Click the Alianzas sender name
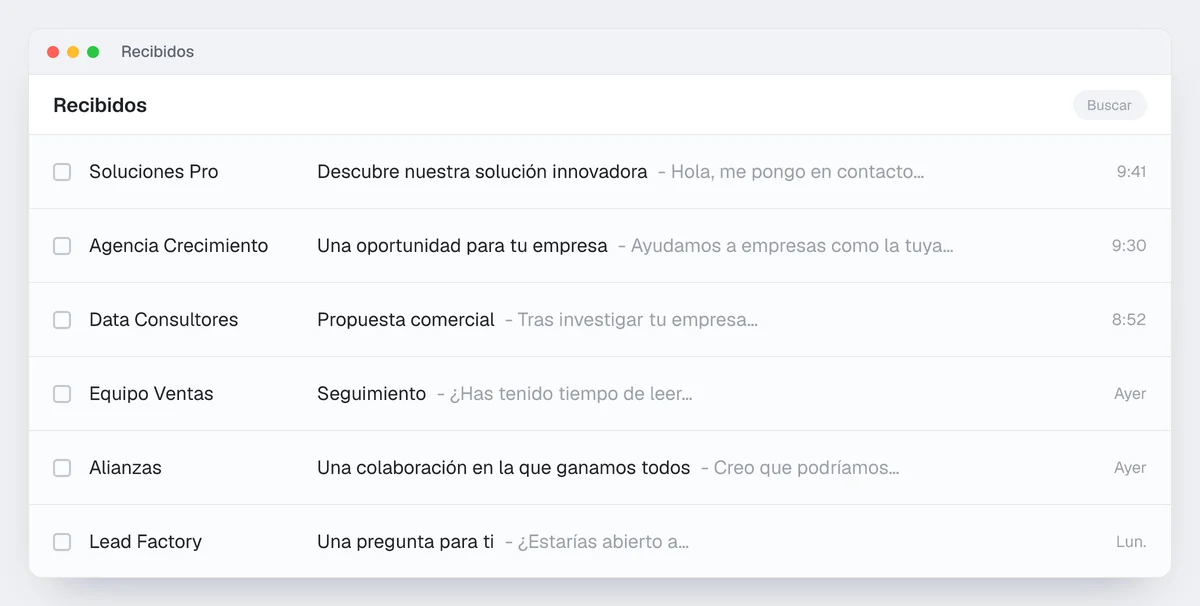Viewport: 1200px width, 606px height. pos(125,468)
